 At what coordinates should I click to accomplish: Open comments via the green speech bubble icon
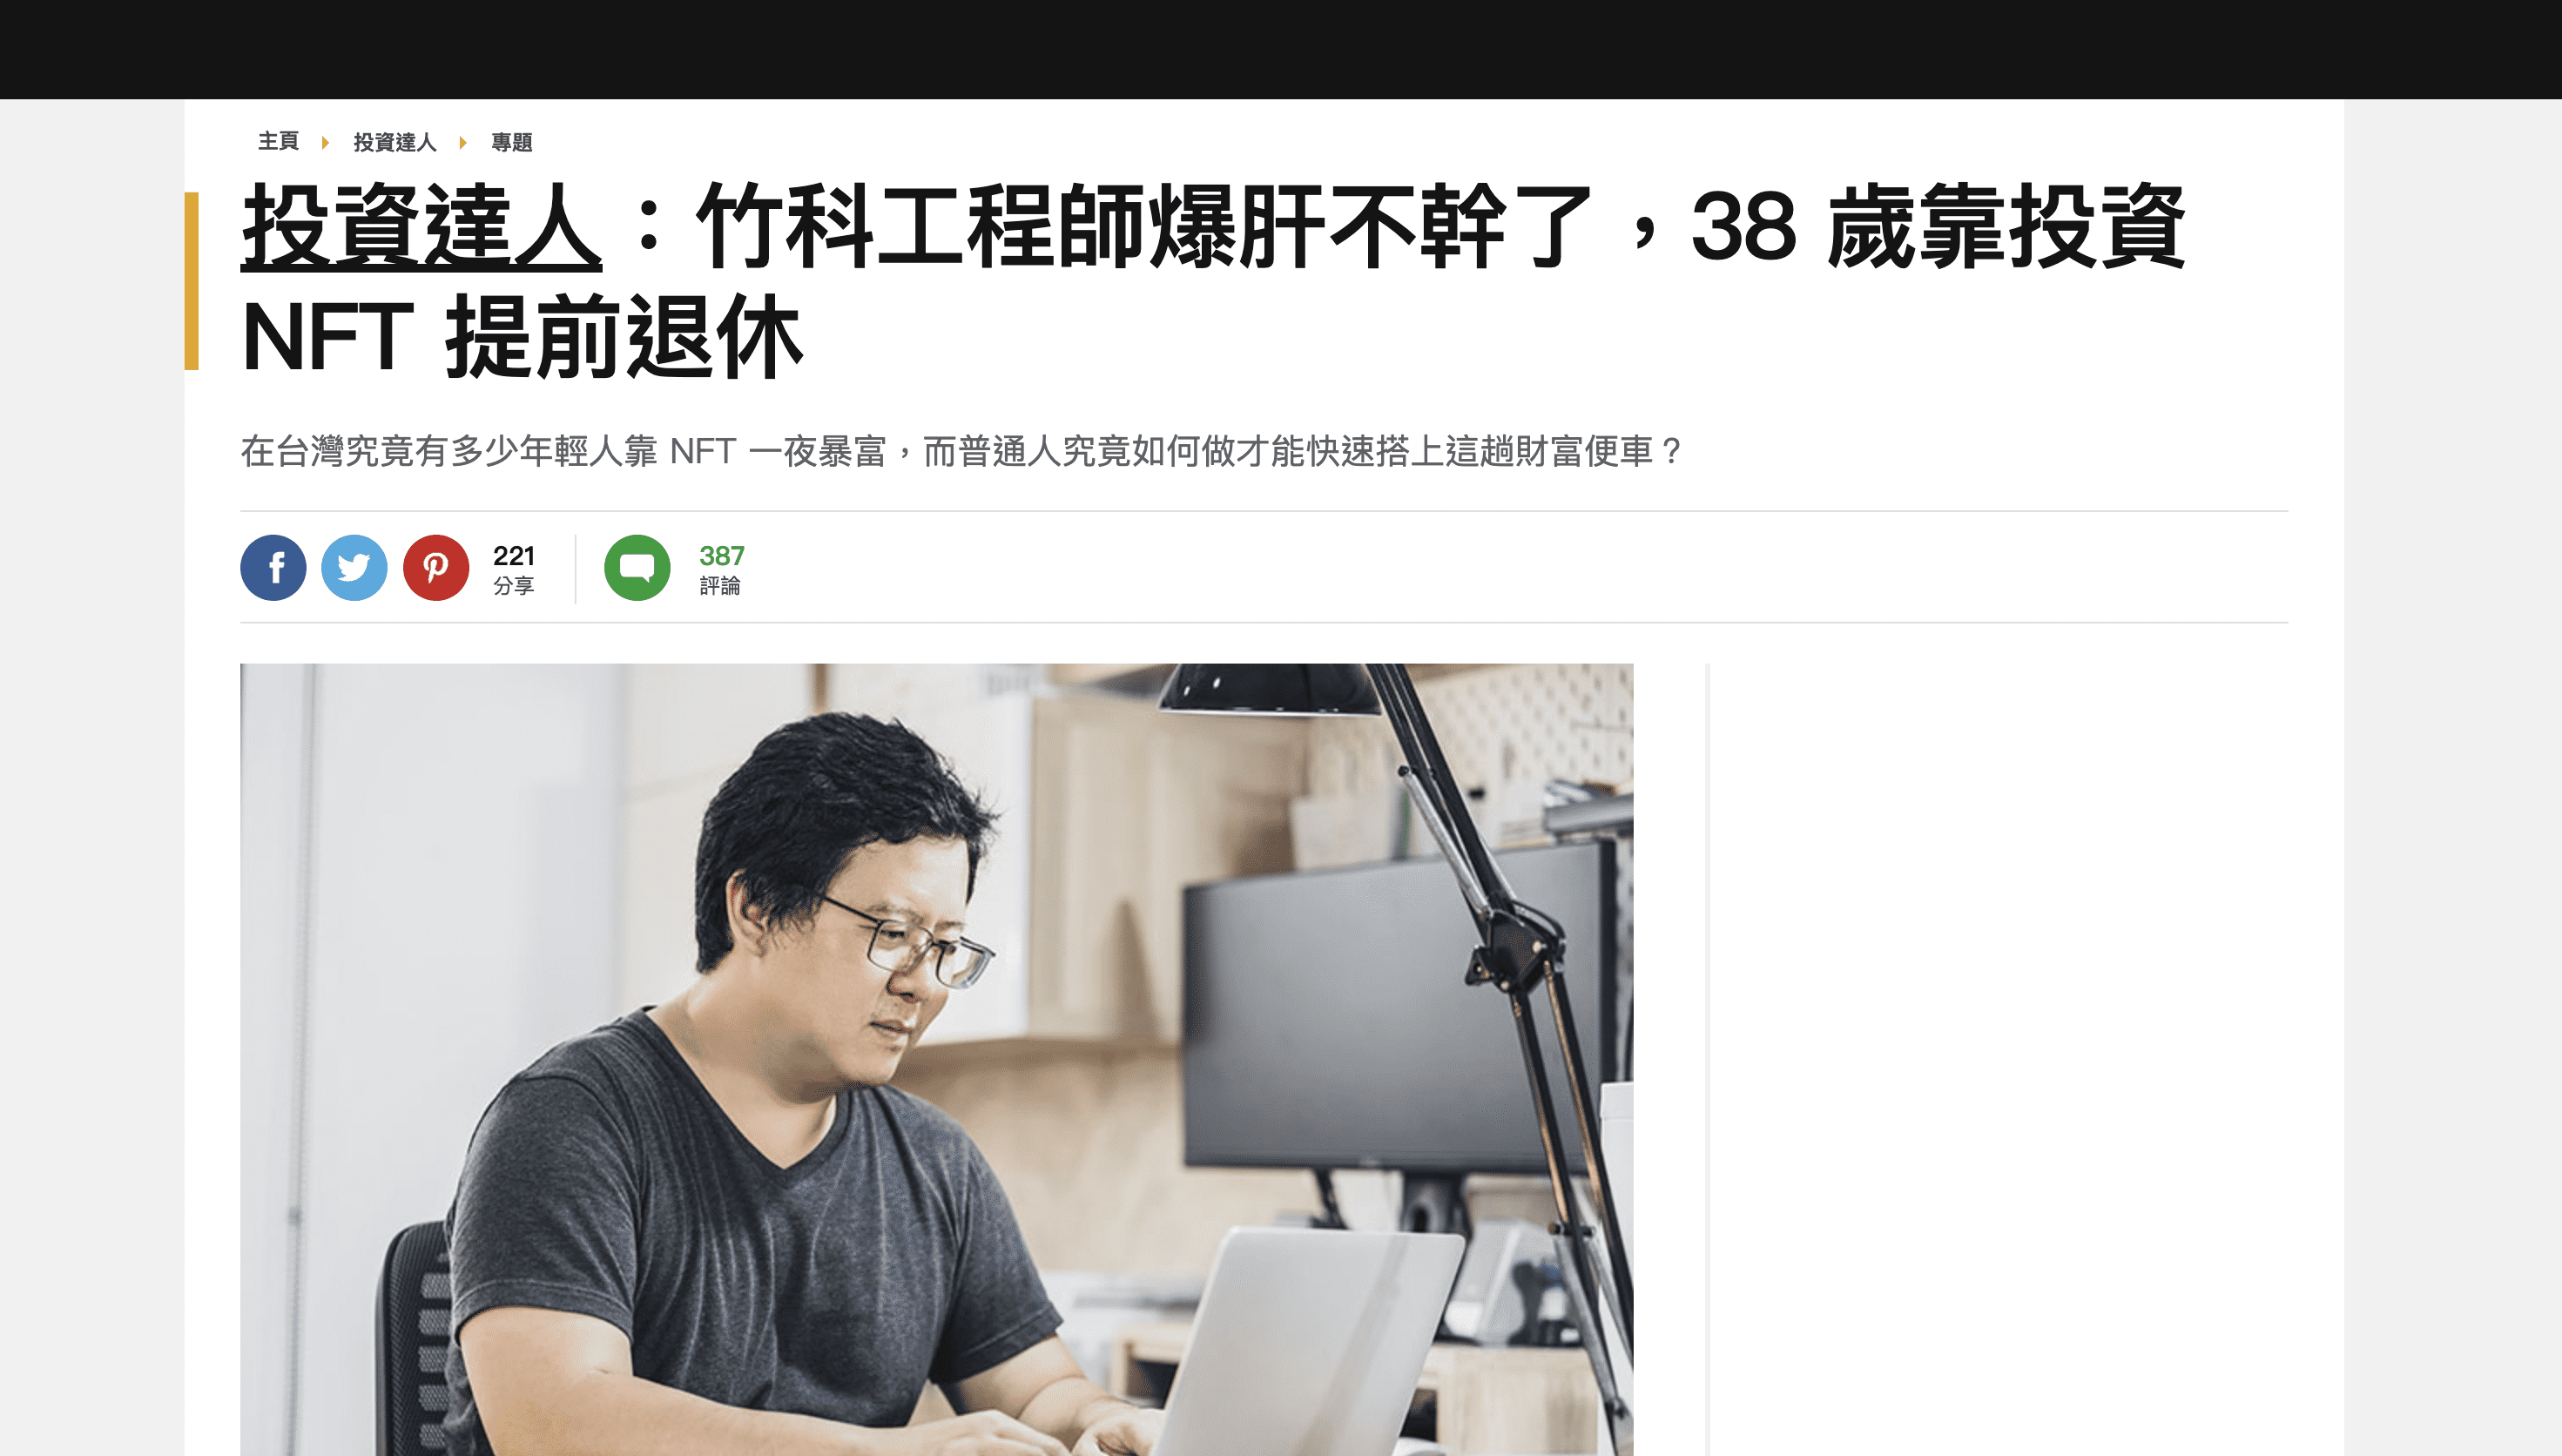coord(637,568)
